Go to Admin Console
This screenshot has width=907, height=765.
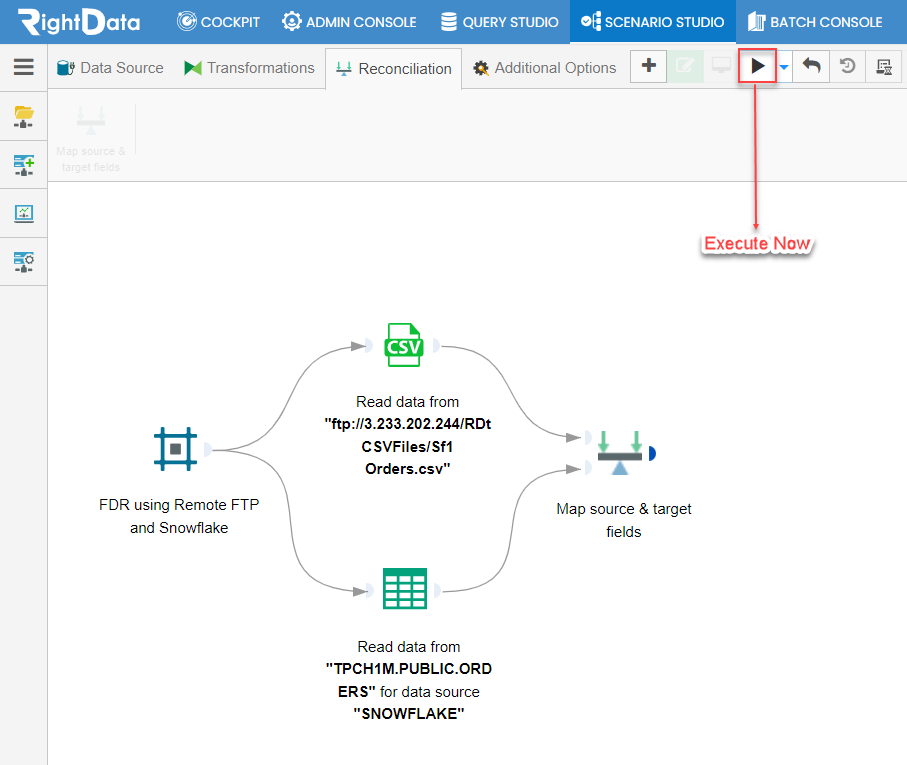coord(349,22)
